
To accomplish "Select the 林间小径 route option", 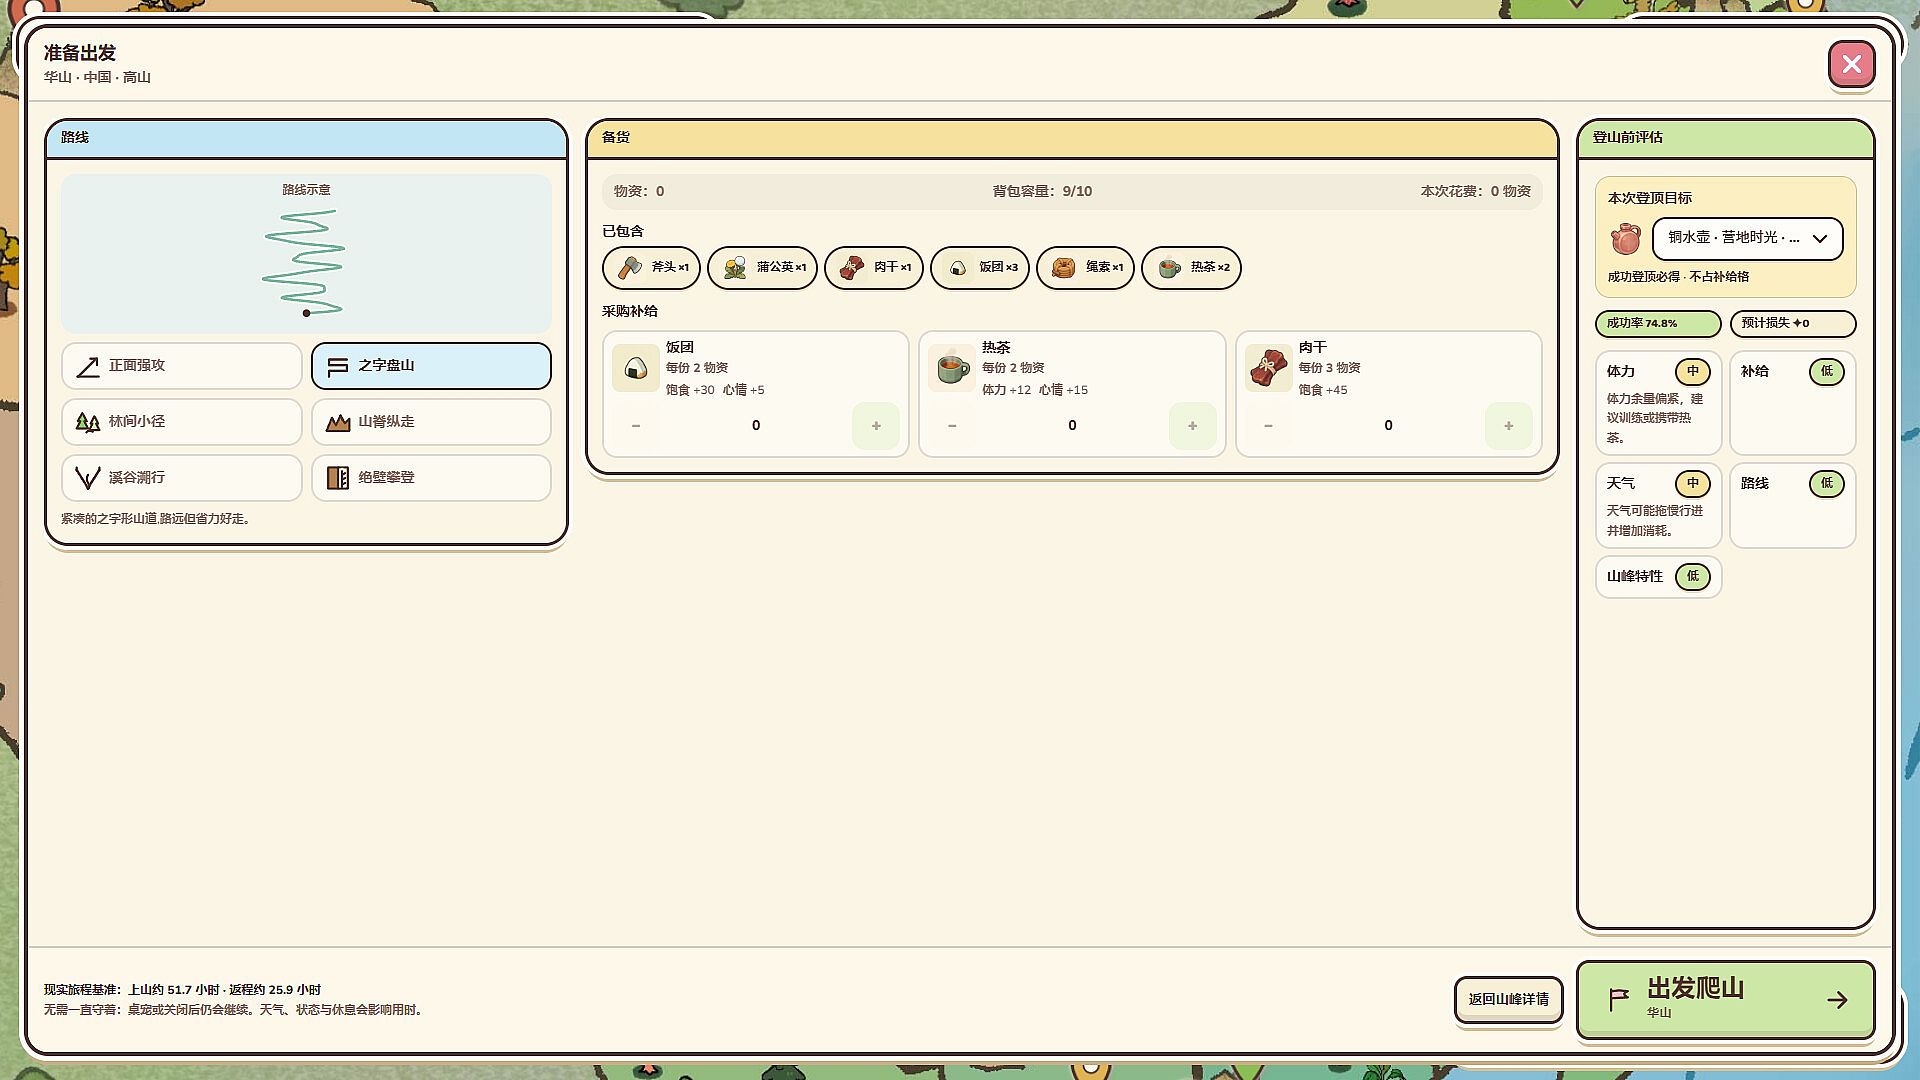I will click(182, 422).
